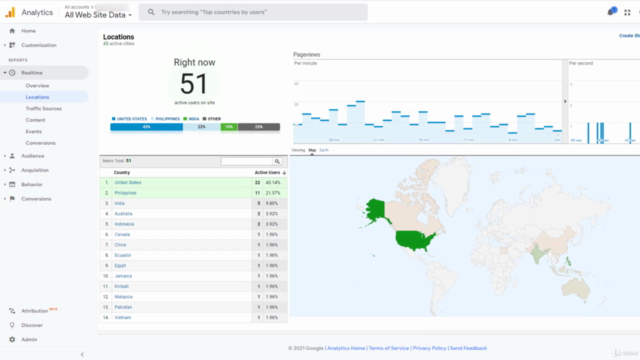Viewport: 640px width, 360px height.
Task: Expand the Behavior section arrow
Action: [x=5, y=184]
